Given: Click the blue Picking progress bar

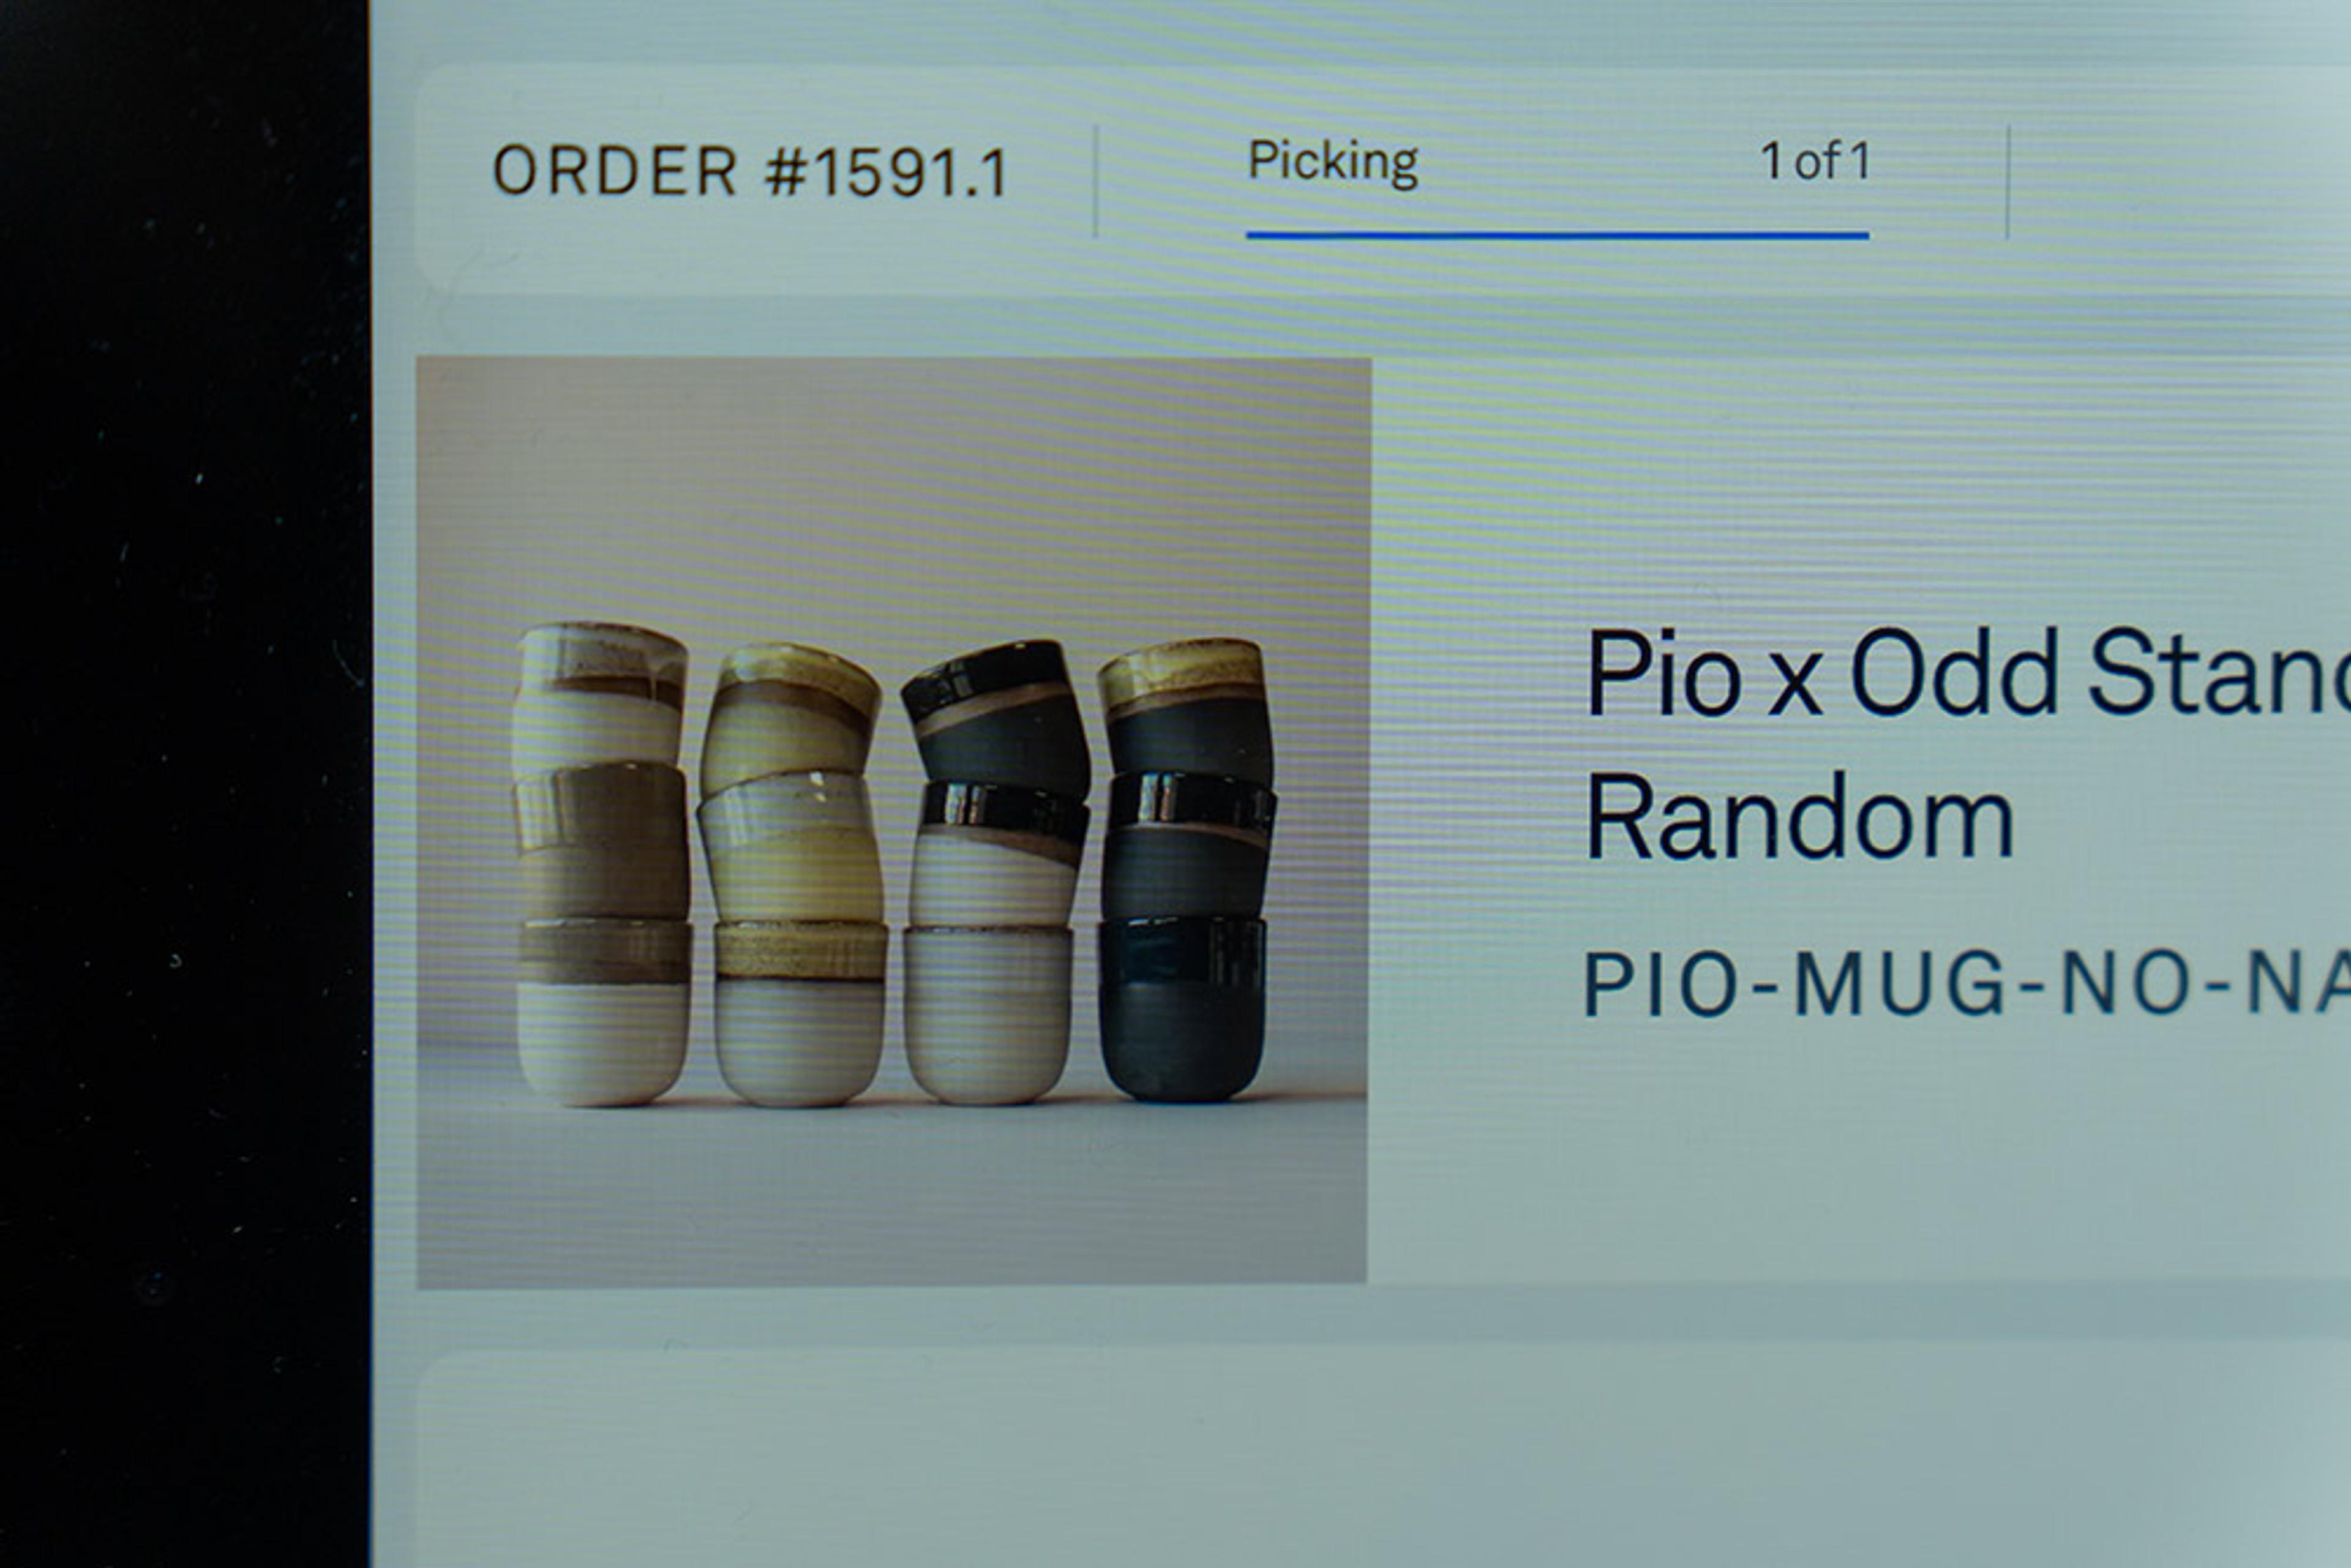Looking at the screenshot, I should (x=1557, y=236).
